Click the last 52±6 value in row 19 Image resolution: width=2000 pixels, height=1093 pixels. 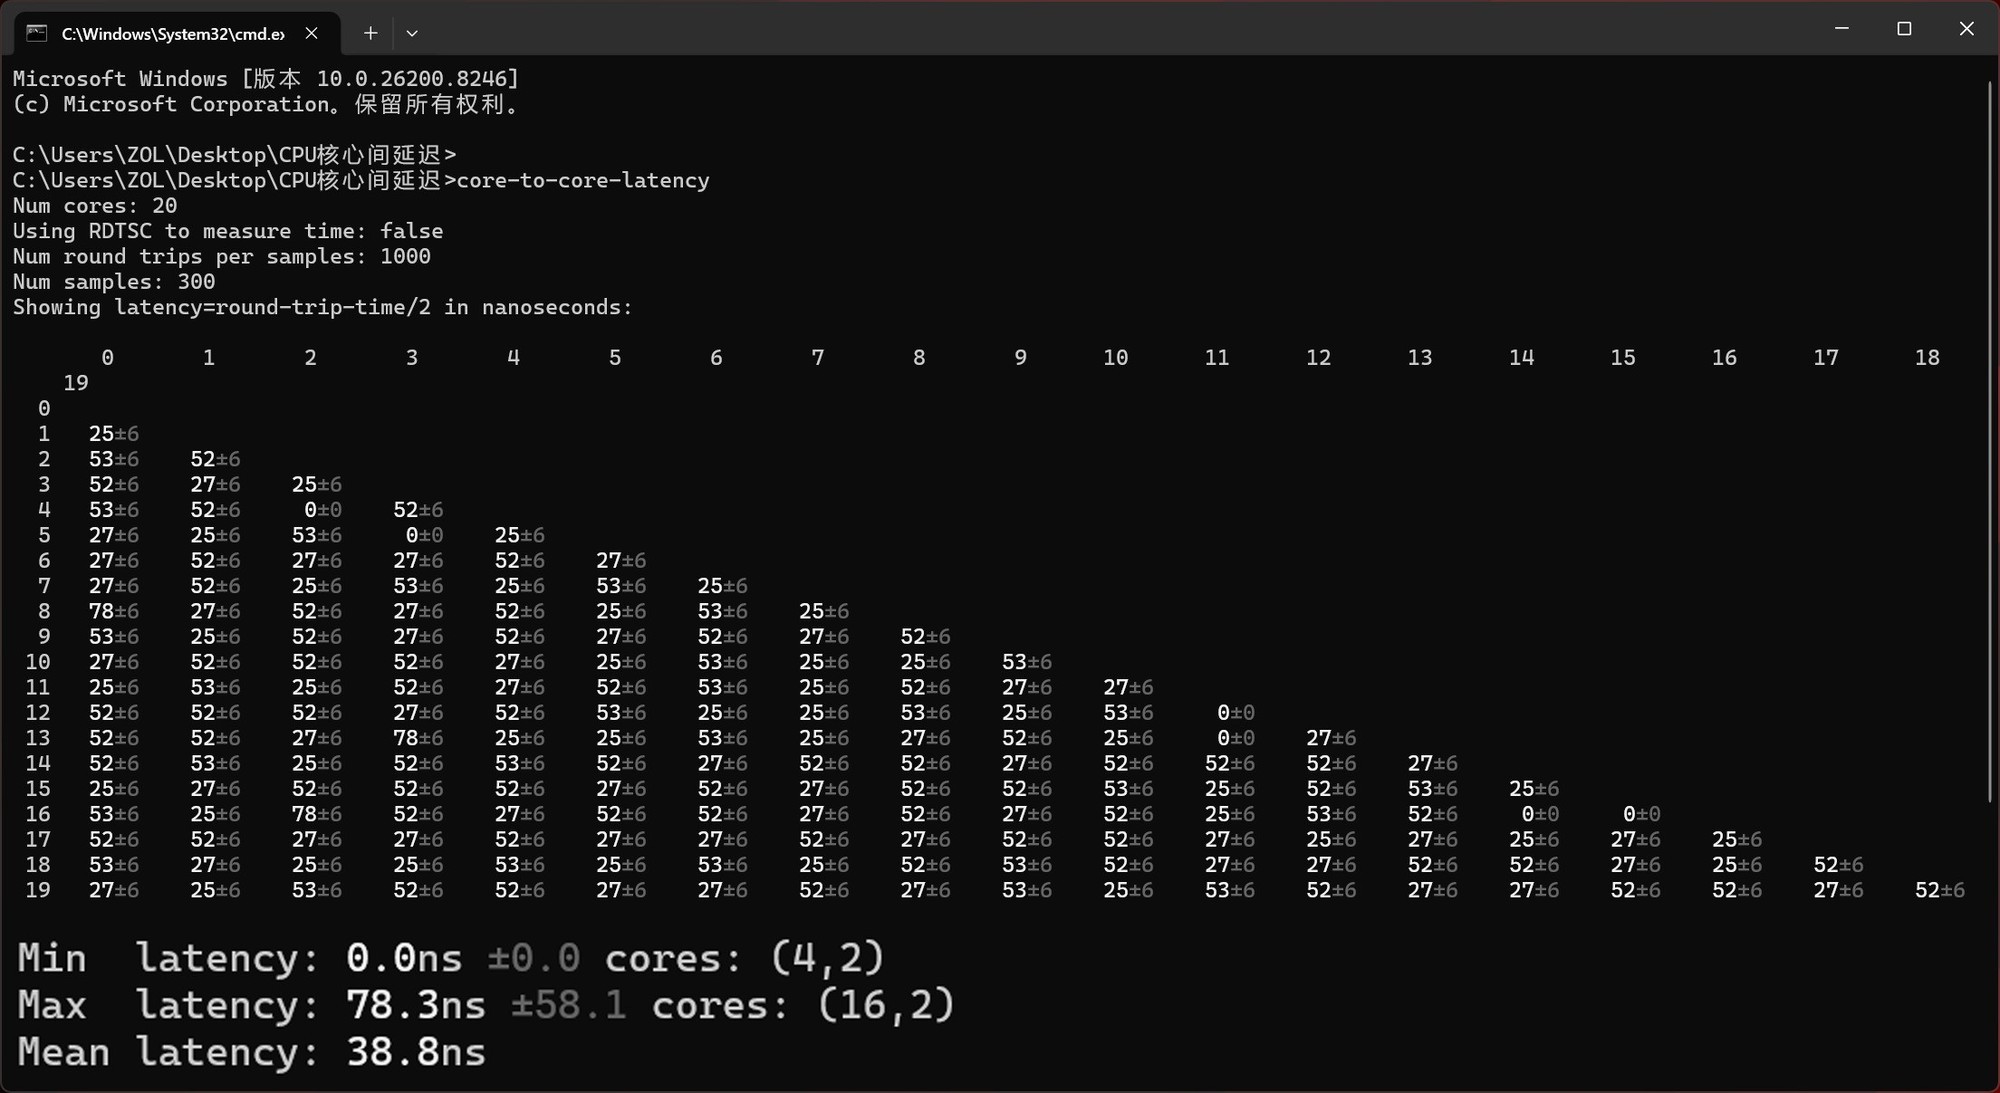[x=1940, y=890]
